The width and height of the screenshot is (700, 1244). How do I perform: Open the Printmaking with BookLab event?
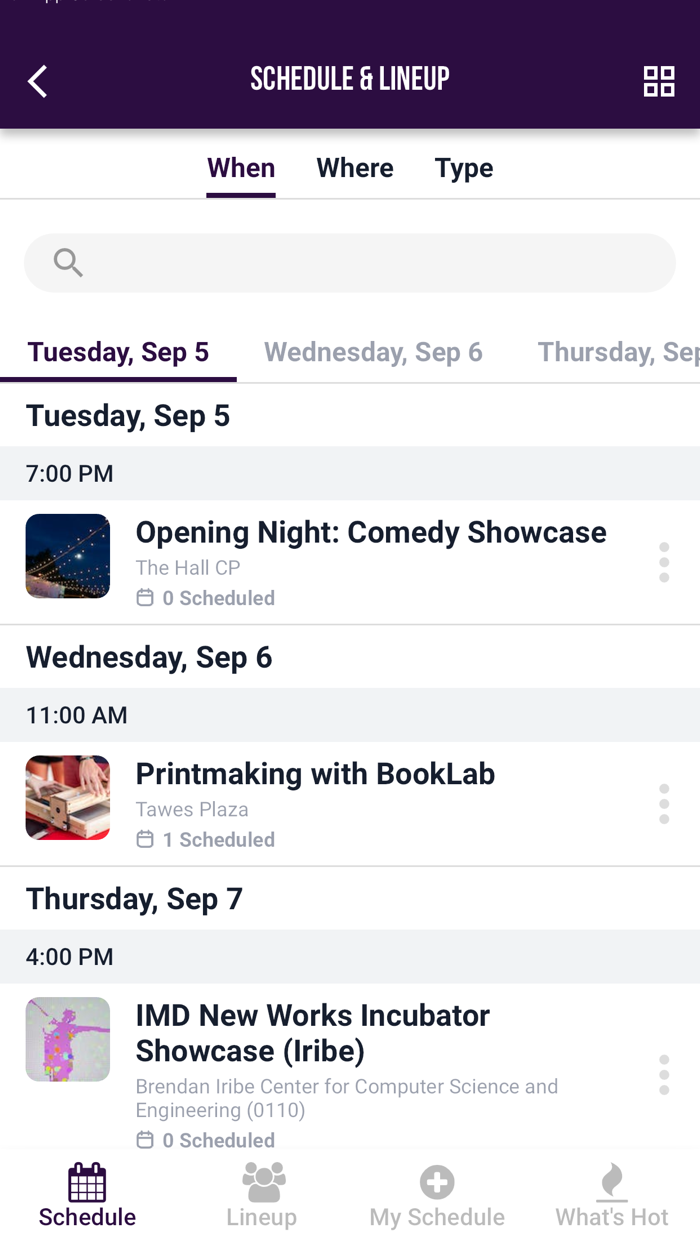(315, 774)
